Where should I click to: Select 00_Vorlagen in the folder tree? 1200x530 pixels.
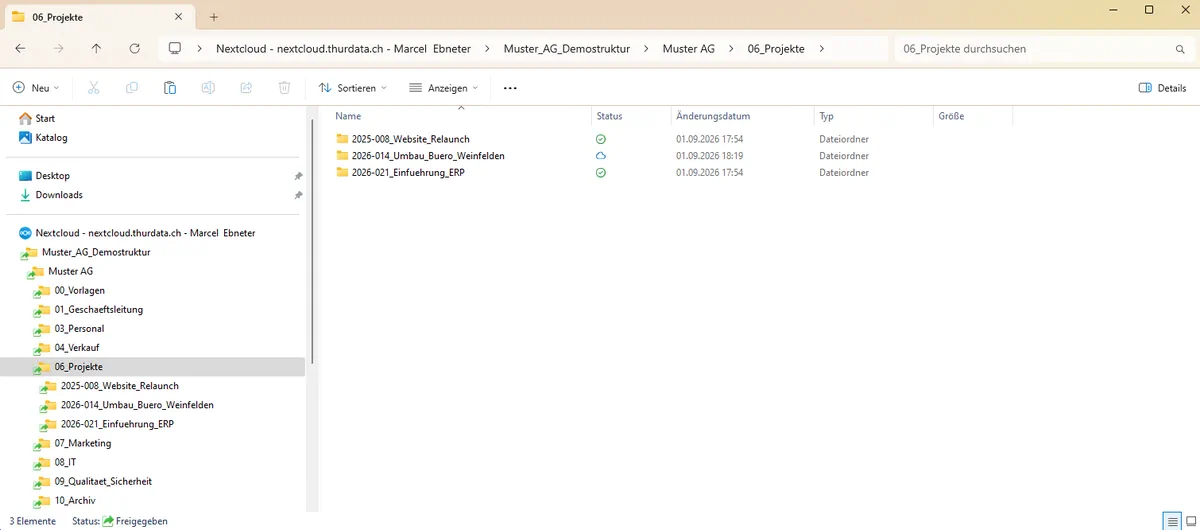tap(79, 291)
